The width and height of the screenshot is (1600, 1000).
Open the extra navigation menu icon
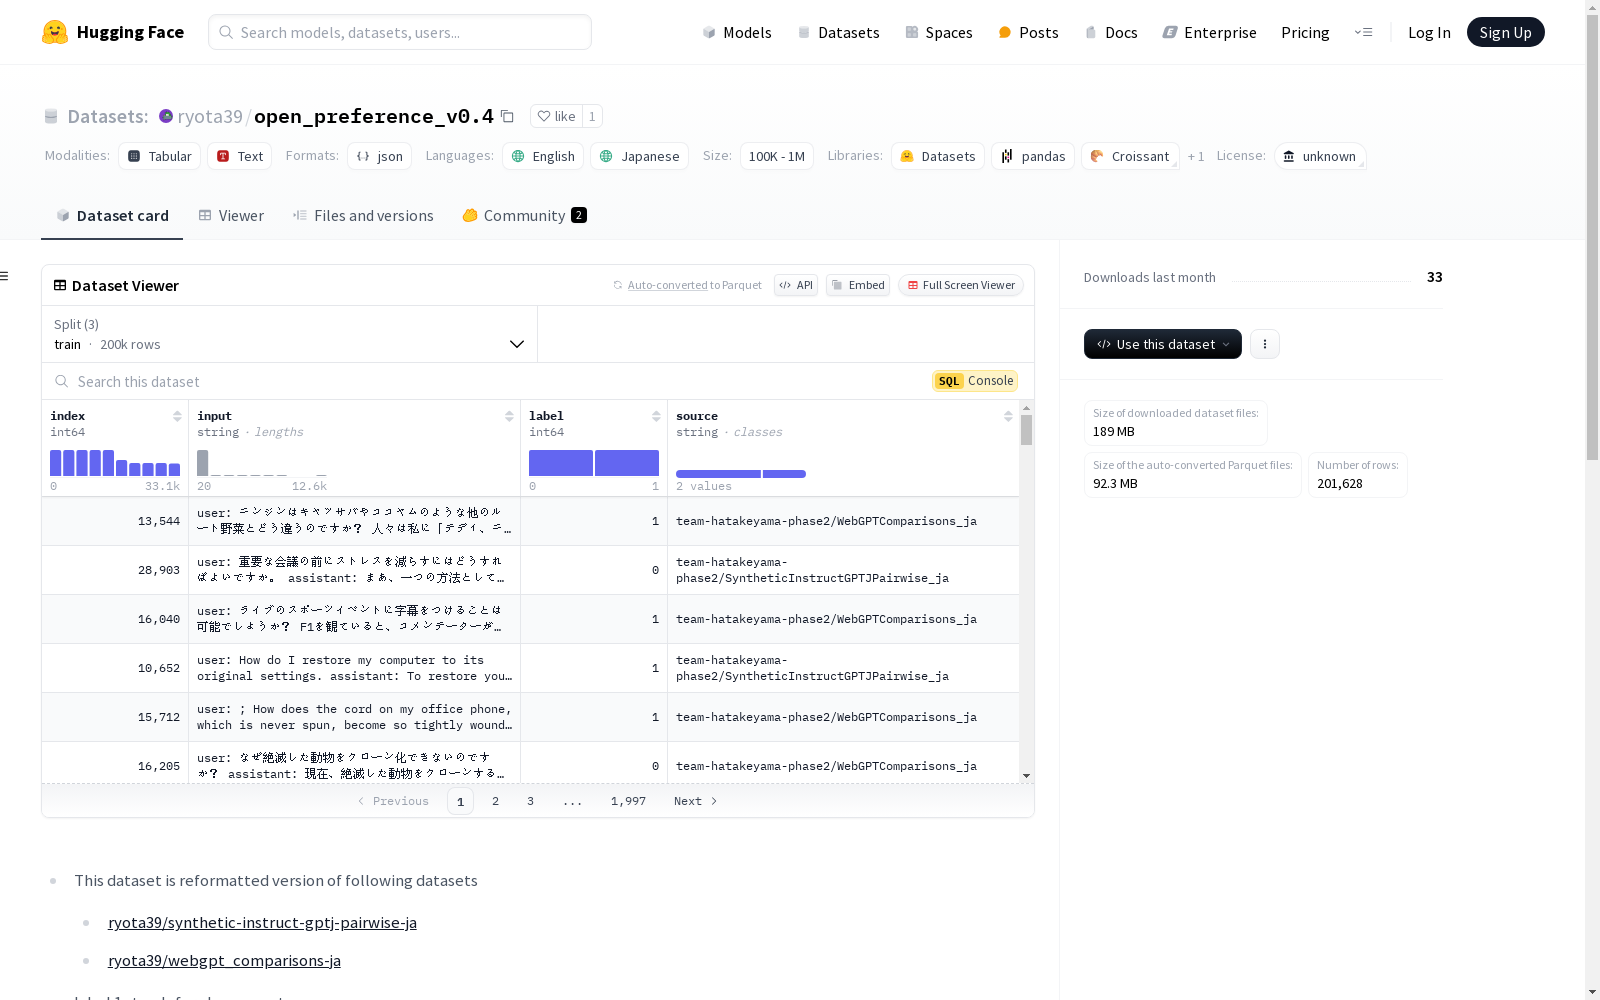(x=1363, y=32)
